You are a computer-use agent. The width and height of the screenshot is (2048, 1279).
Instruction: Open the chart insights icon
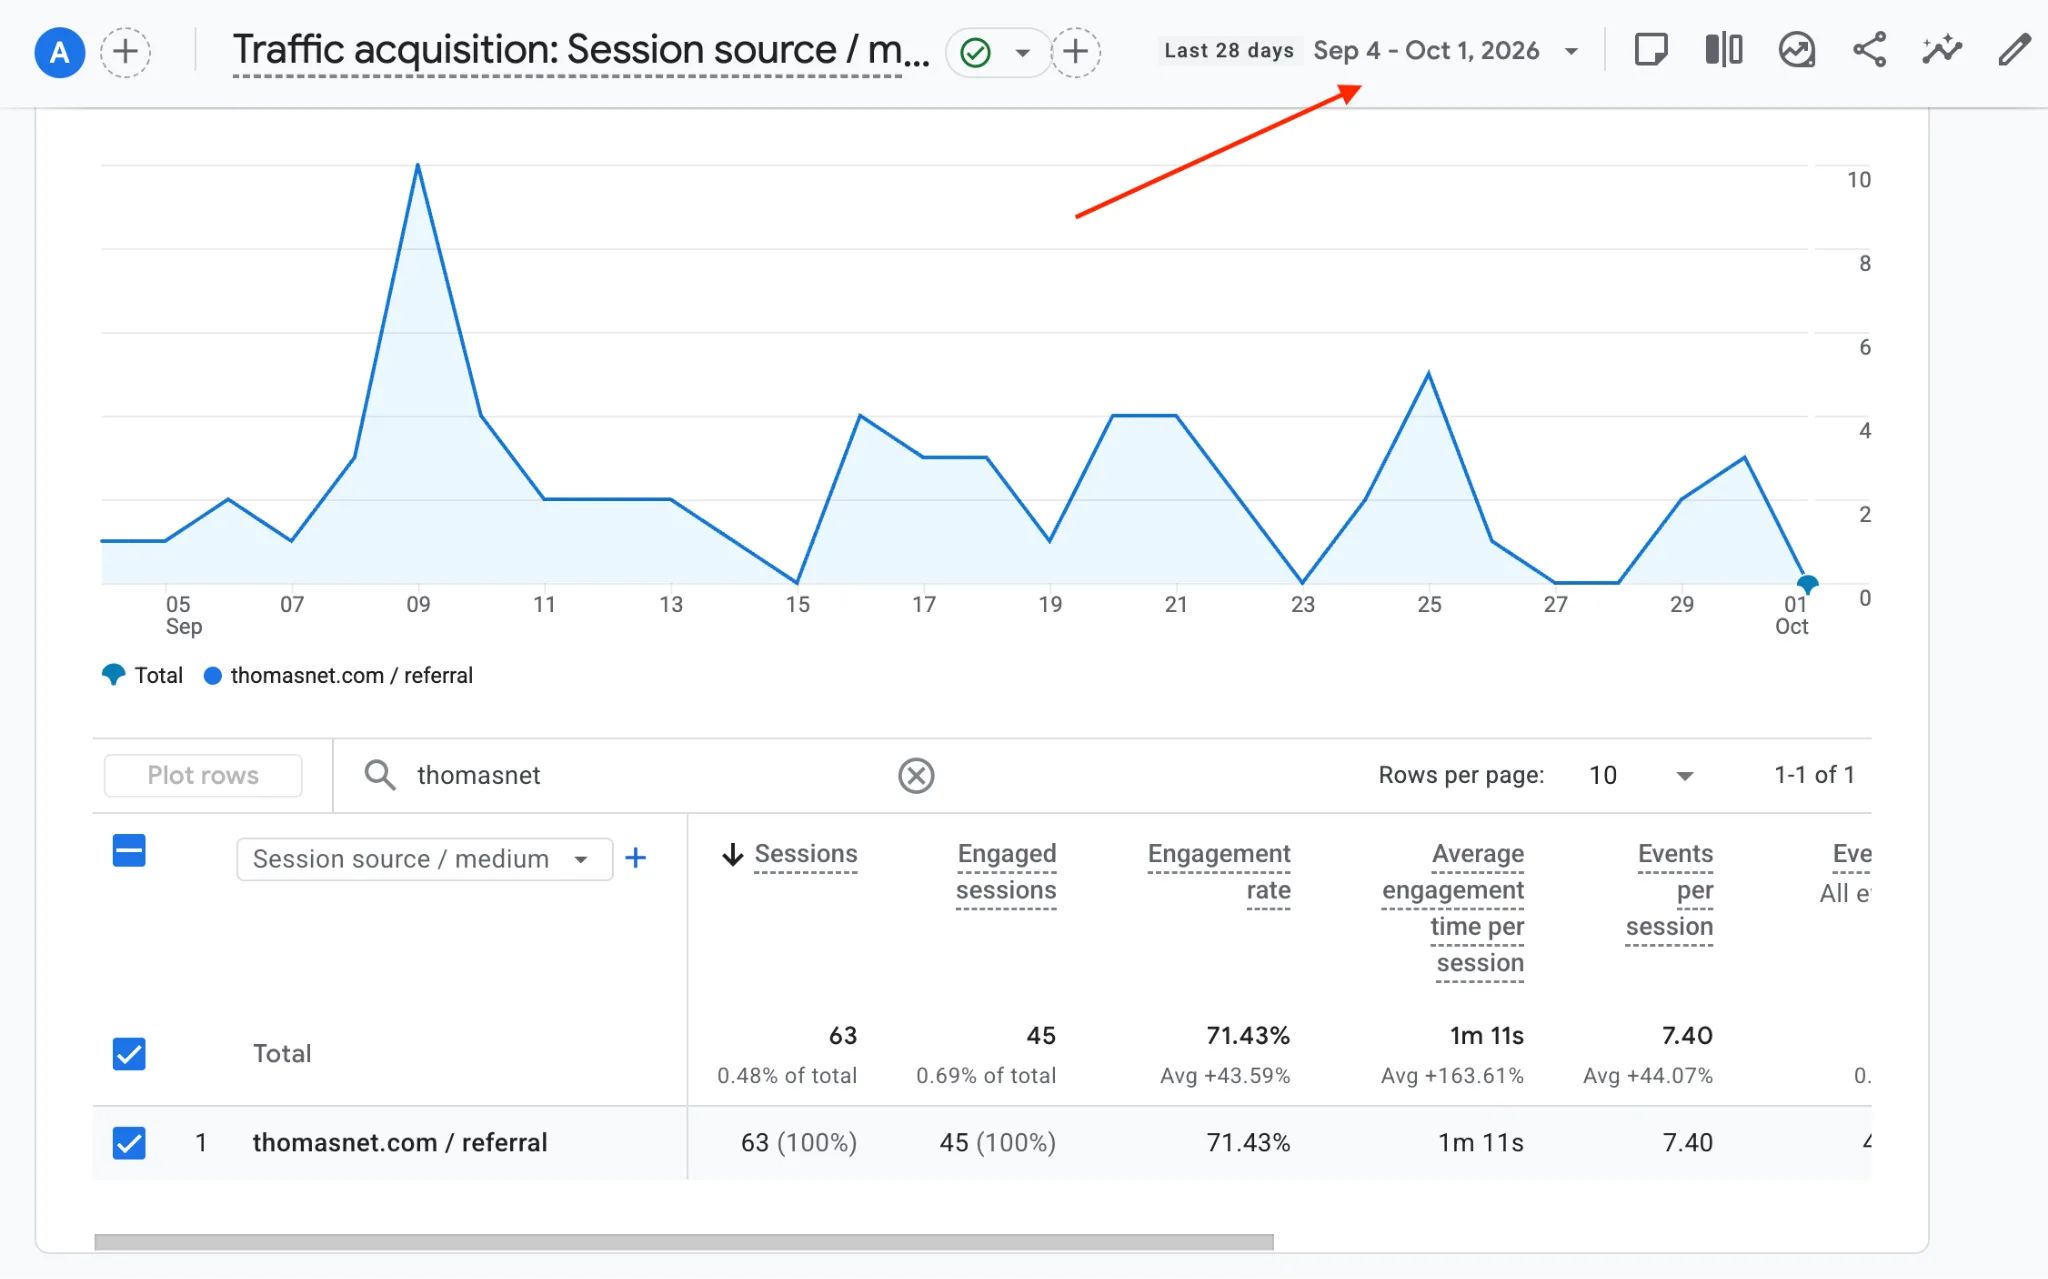(x=1797, y=49)
